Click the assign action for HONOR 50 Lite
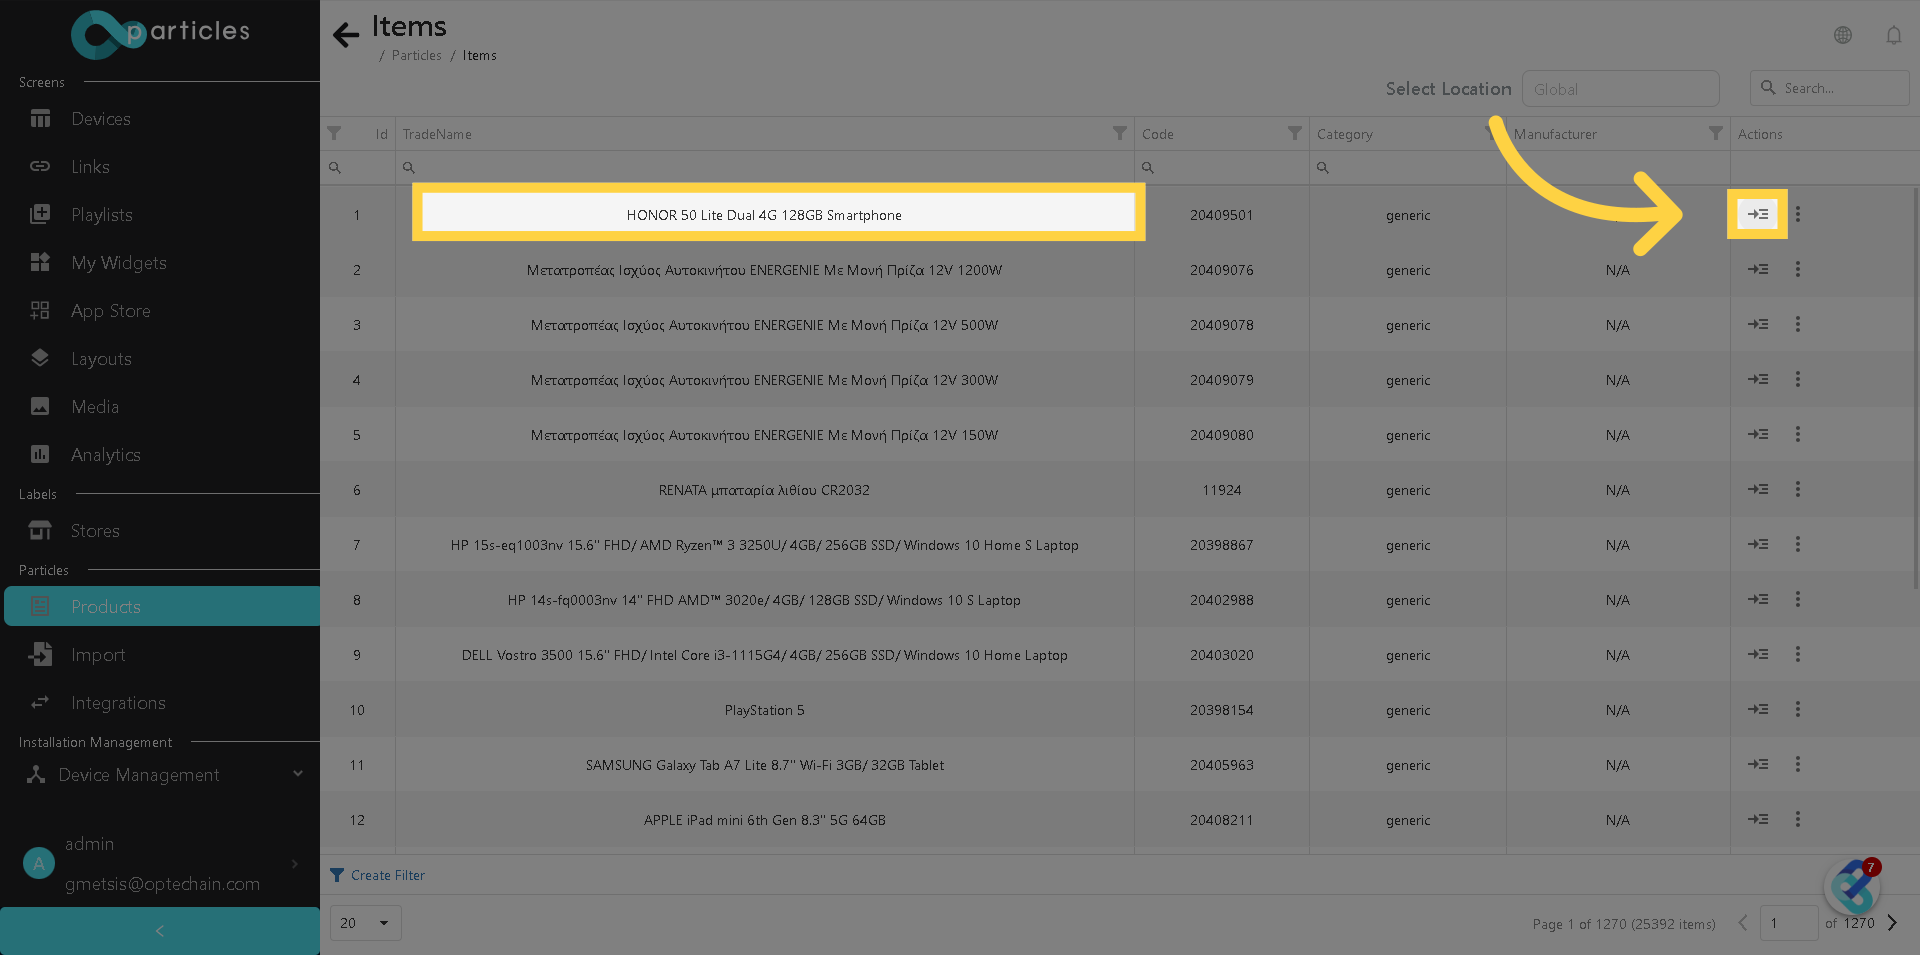 pos(1758,214)
